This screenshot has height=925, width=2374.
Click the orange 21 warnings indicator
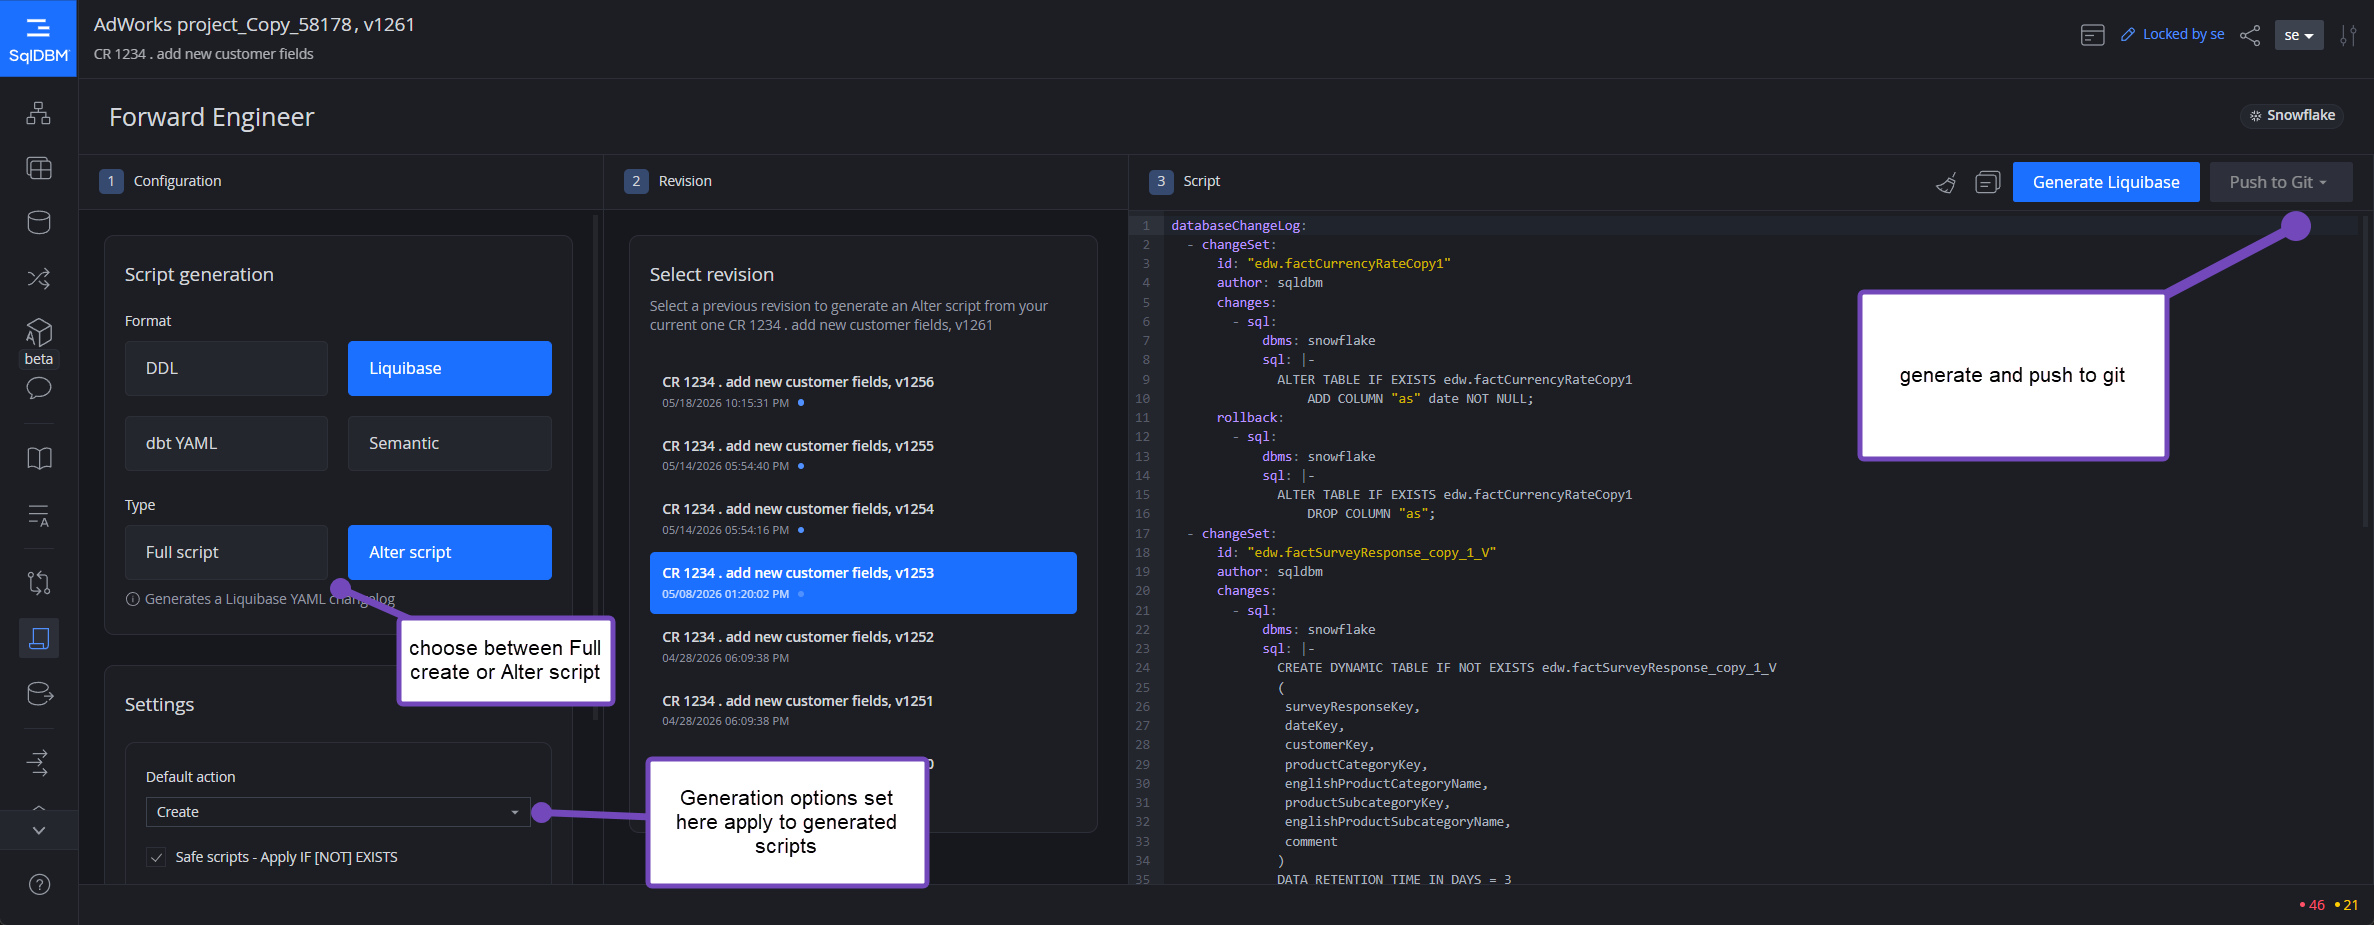click(x=2346, y=905)
